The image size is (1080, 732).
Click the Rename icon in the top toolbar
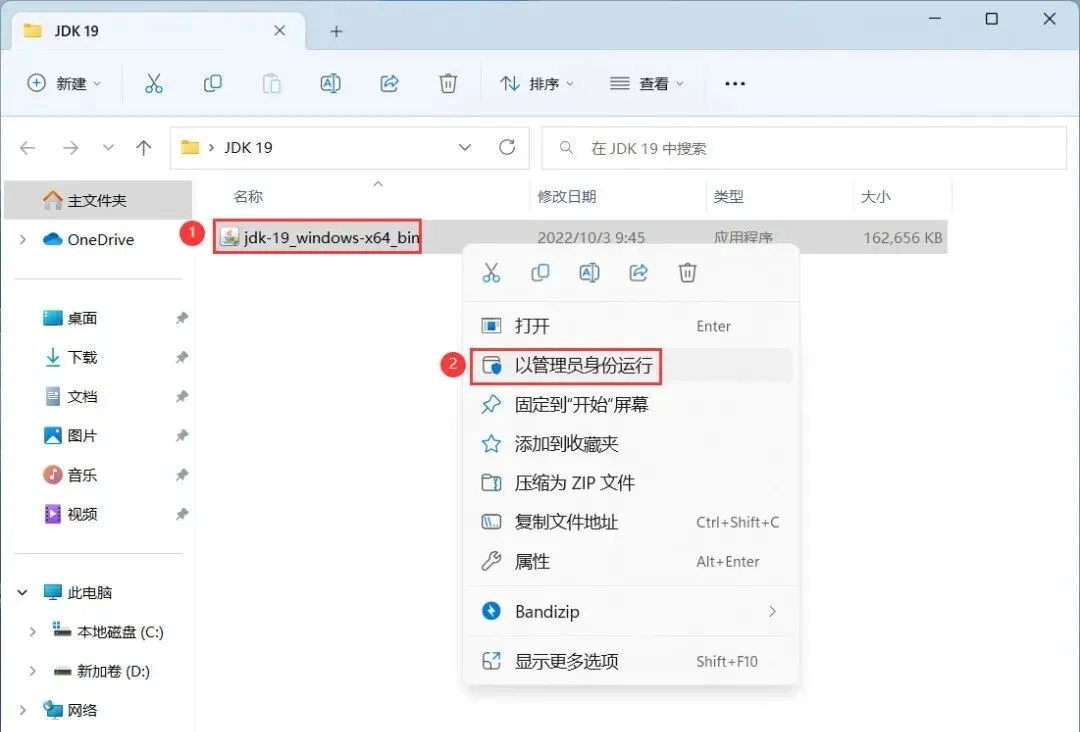tap(331, 84)
